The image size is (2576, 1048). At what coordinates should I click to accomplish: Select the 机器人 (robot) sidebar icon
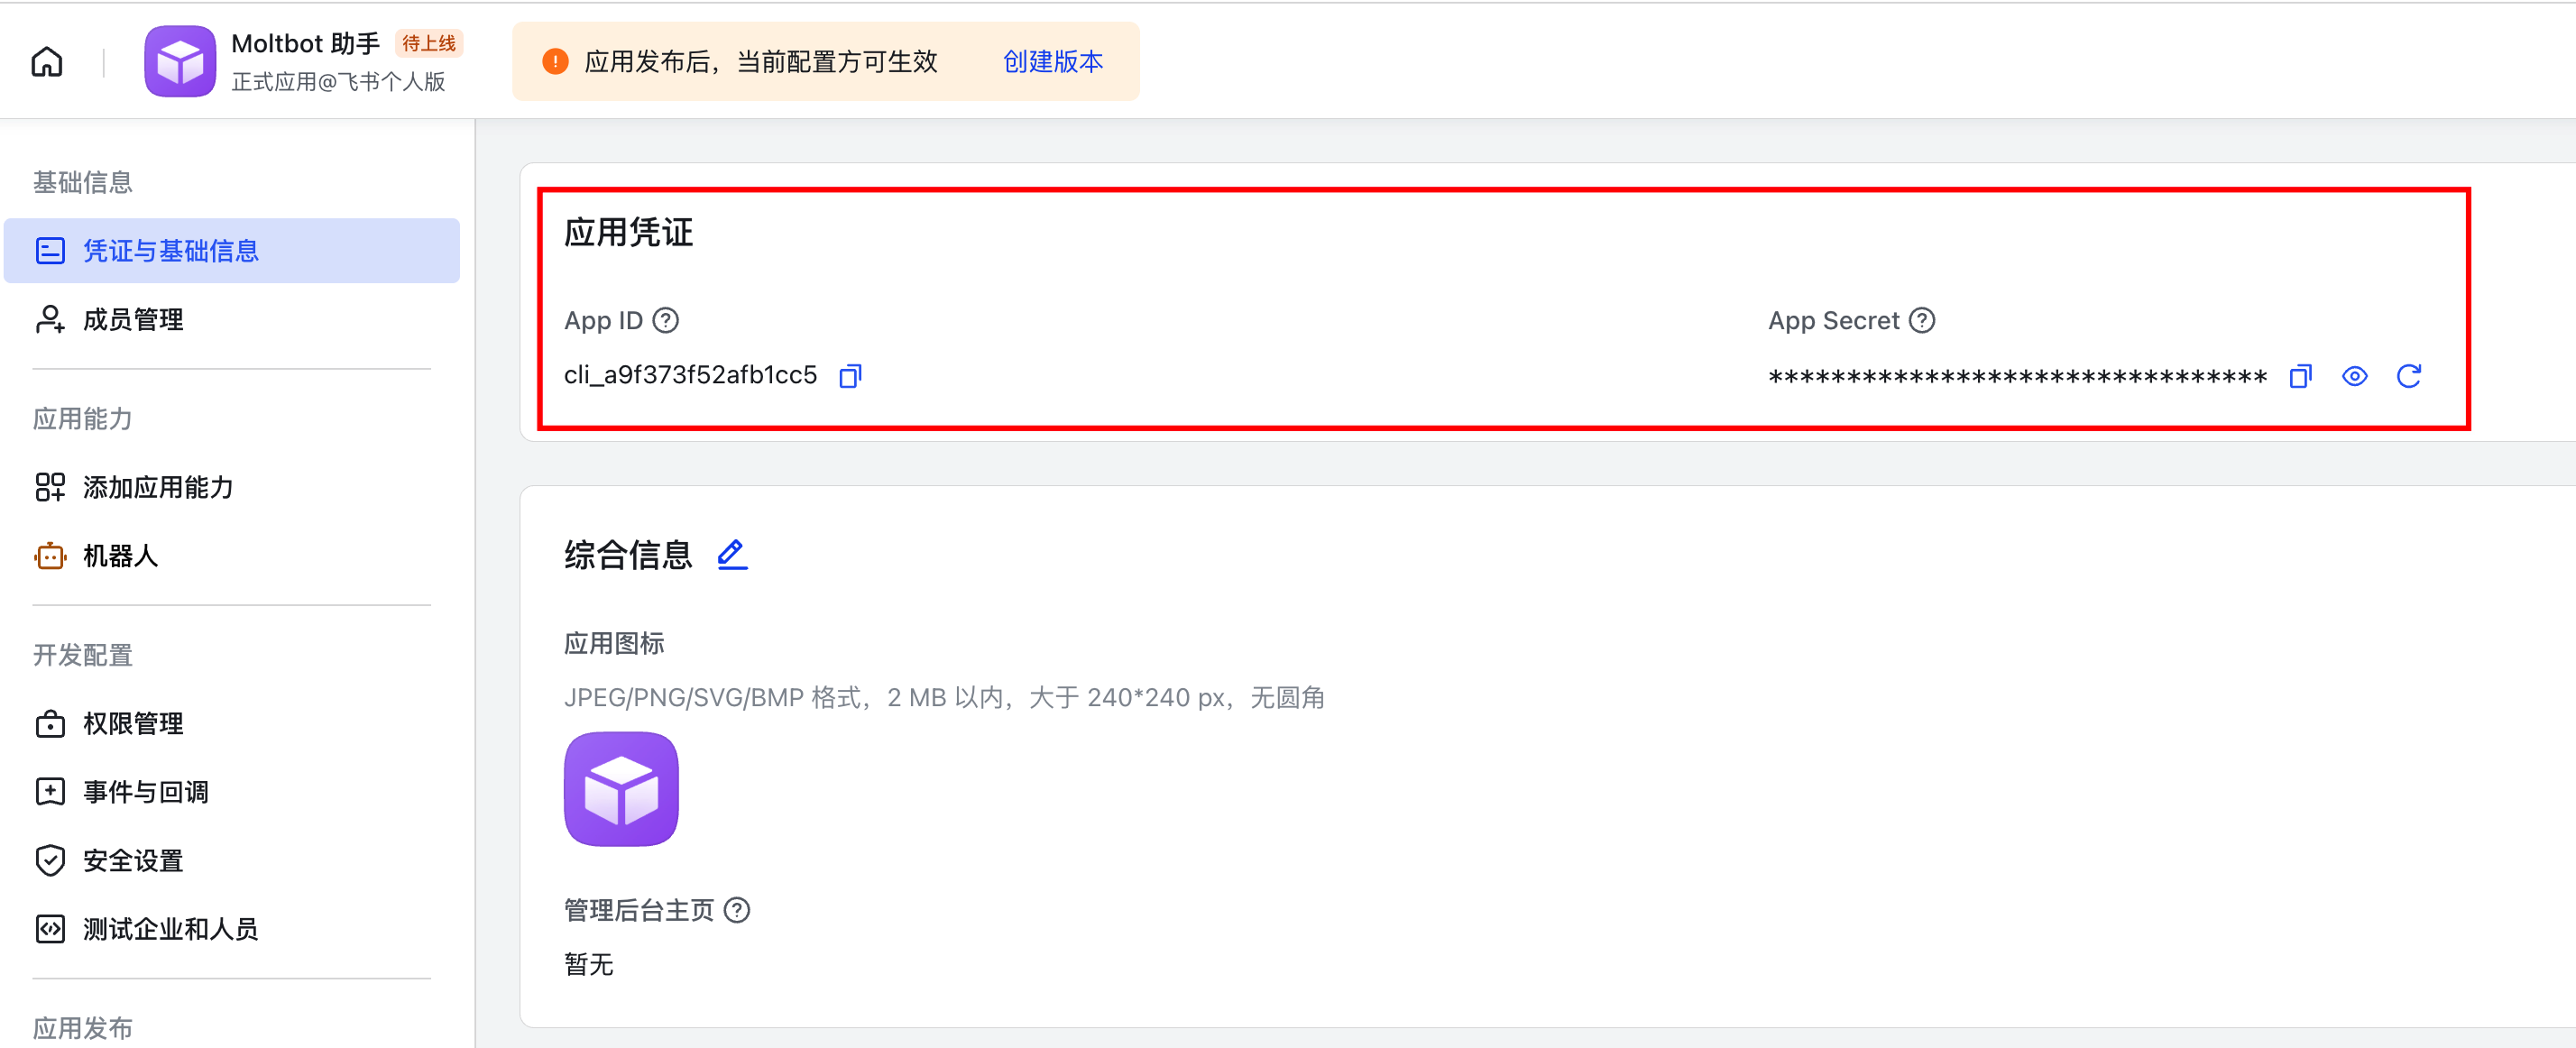click(51, 556)
